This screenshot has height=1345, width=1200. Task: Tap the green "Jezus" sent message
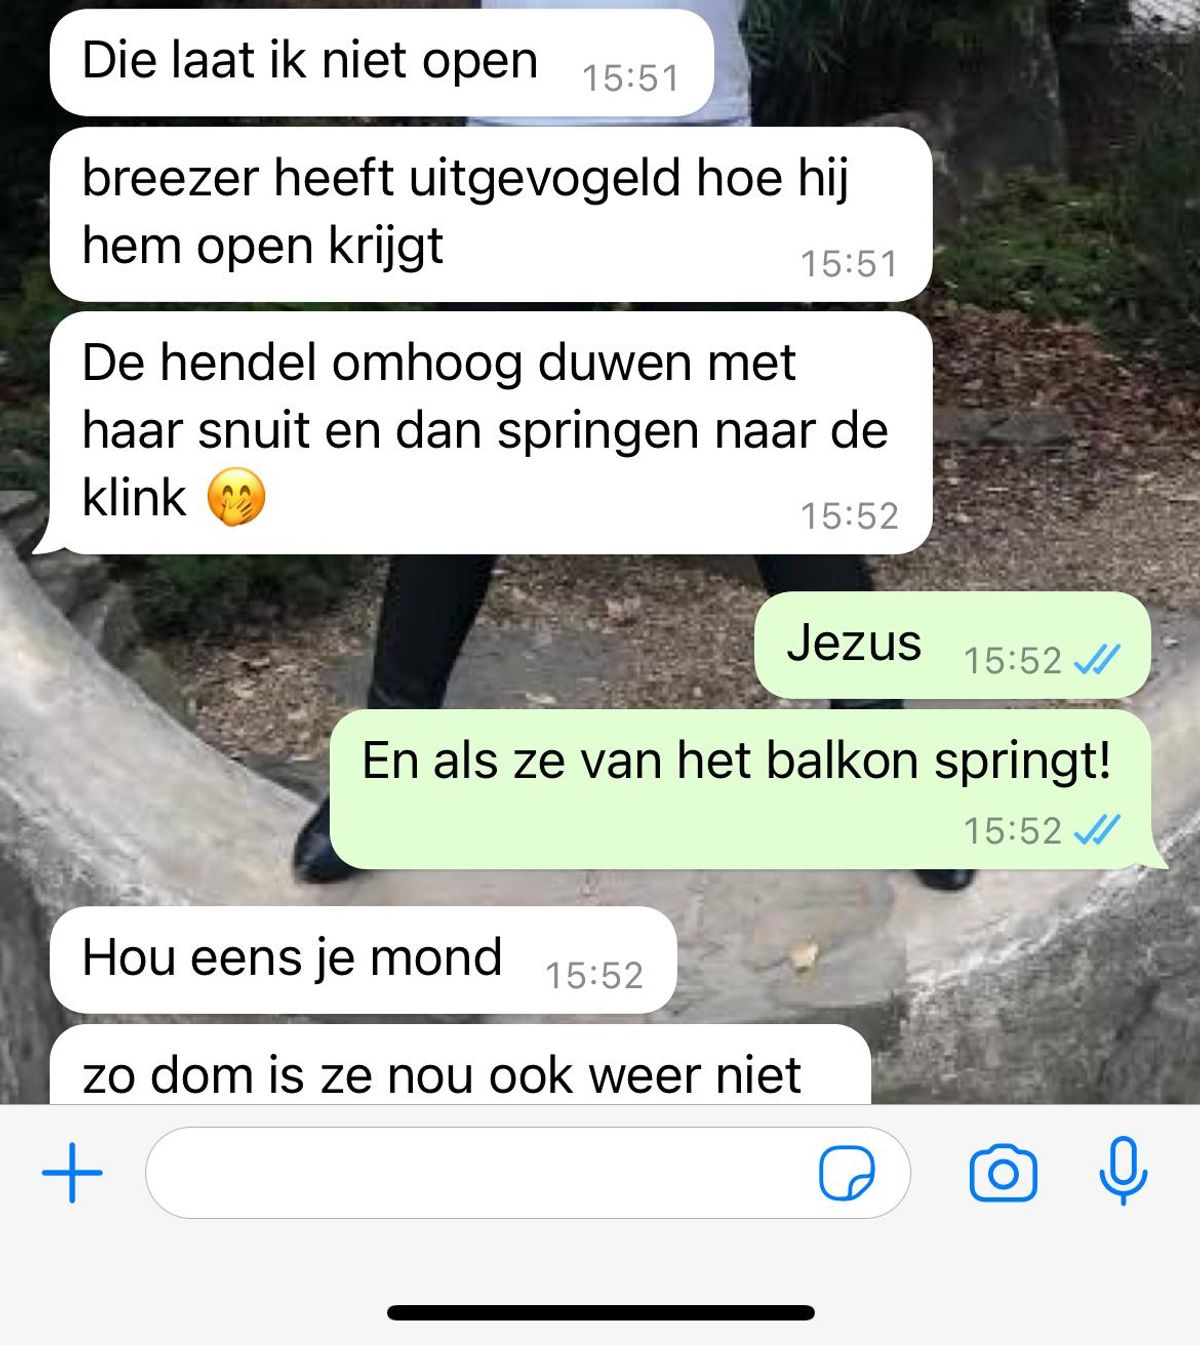click(x=952, y=645)
